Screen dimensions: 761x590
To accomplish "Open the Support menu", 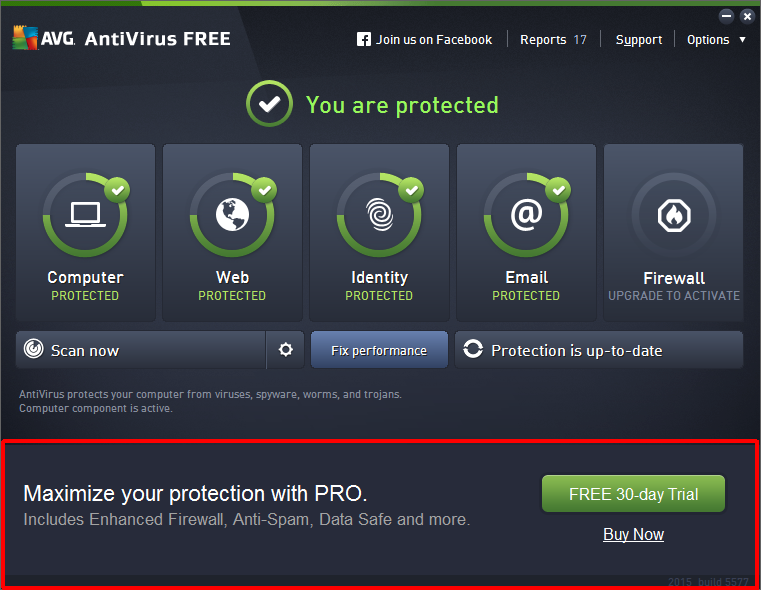I will (639, 40).
